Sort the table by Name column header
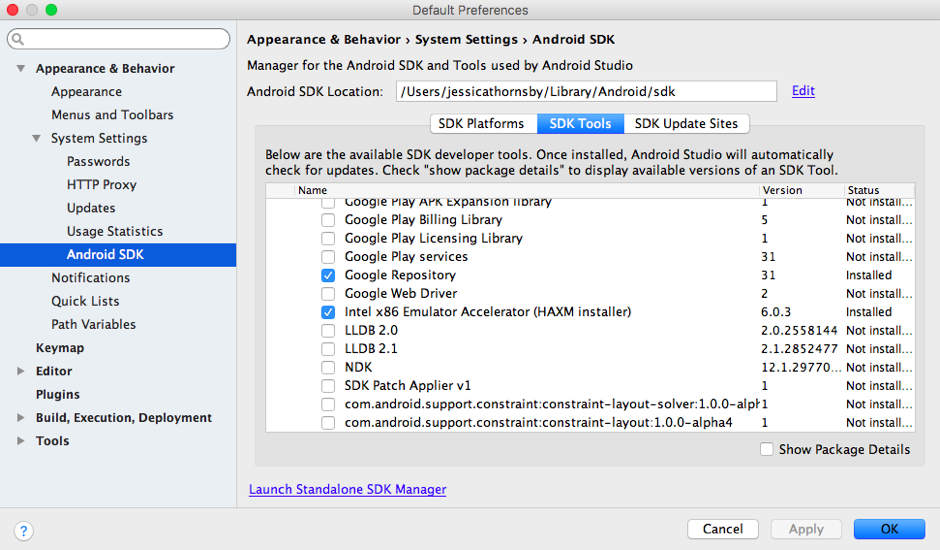940x550 pixels. (x=526, y=190)
